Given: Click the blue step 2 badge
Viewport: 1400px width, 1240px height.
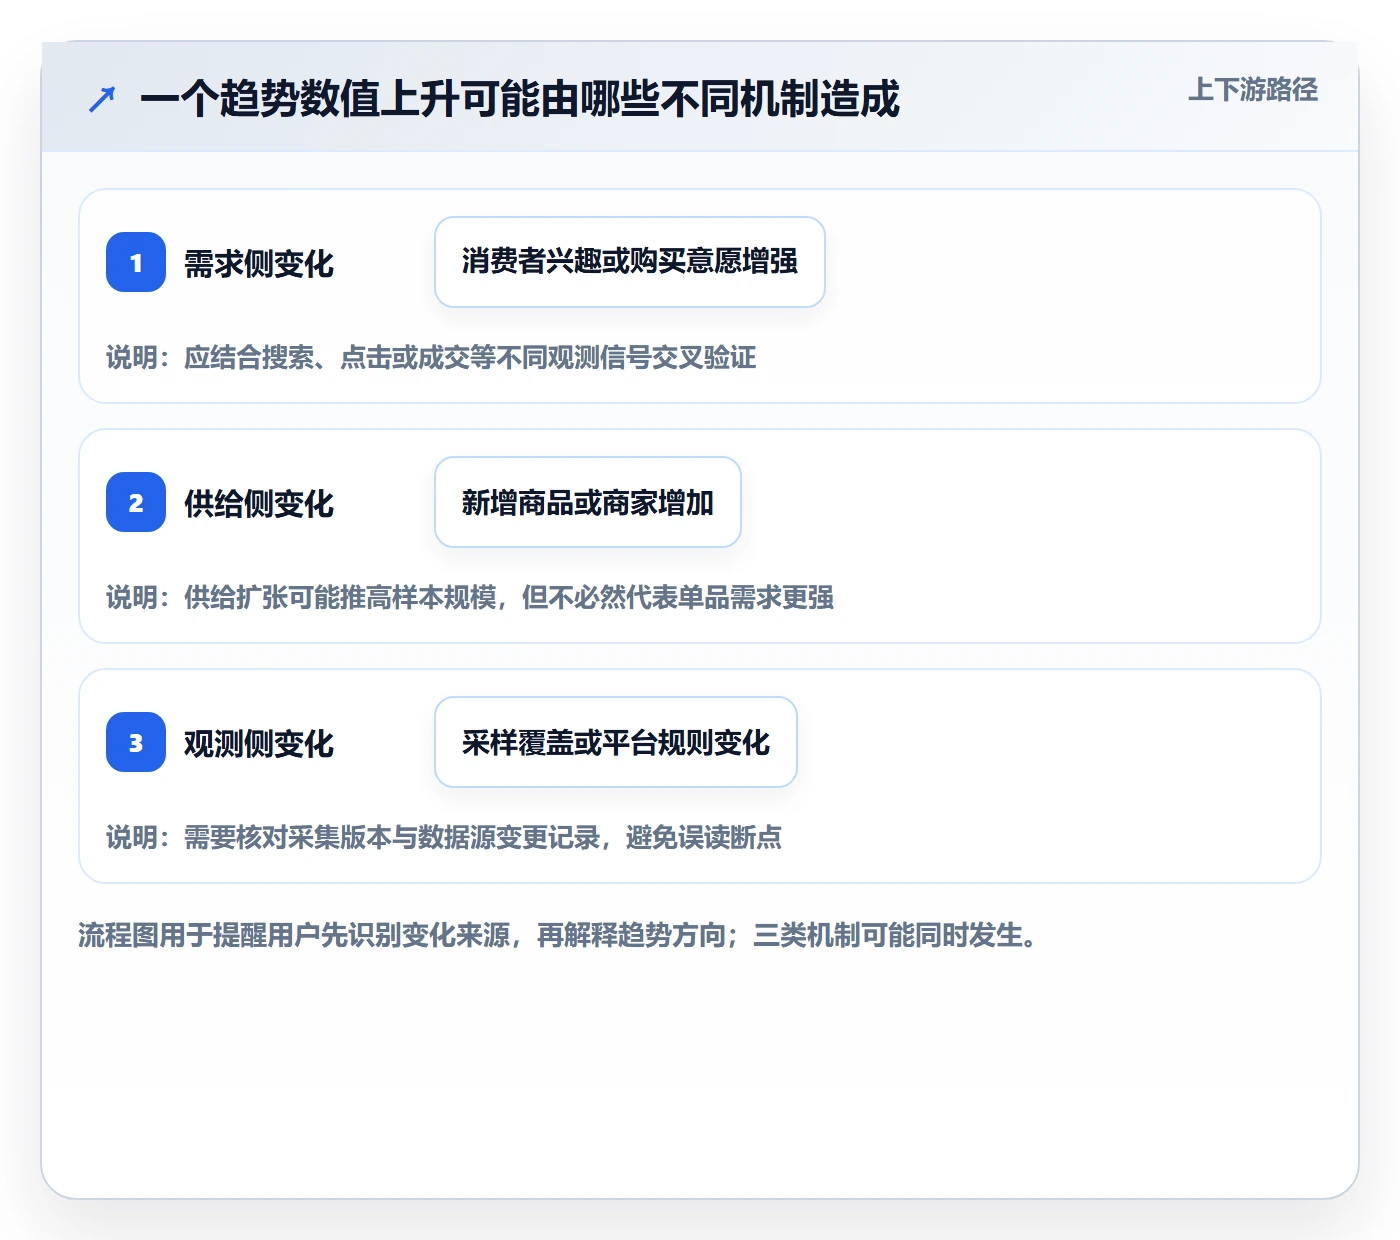Looking at the screenshot, I should click(136, 502).
